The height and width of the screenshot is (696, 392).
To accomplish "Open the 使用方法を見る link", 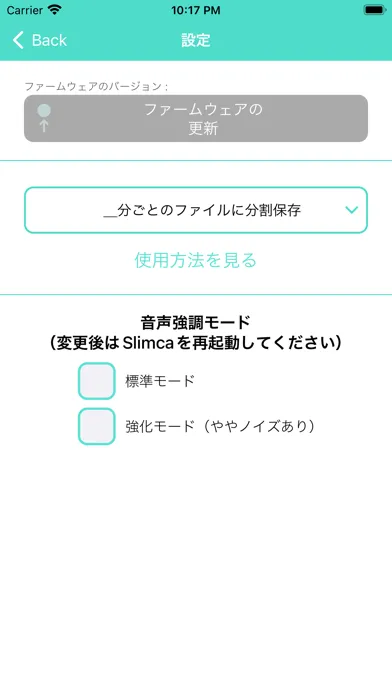I will 196,261.
